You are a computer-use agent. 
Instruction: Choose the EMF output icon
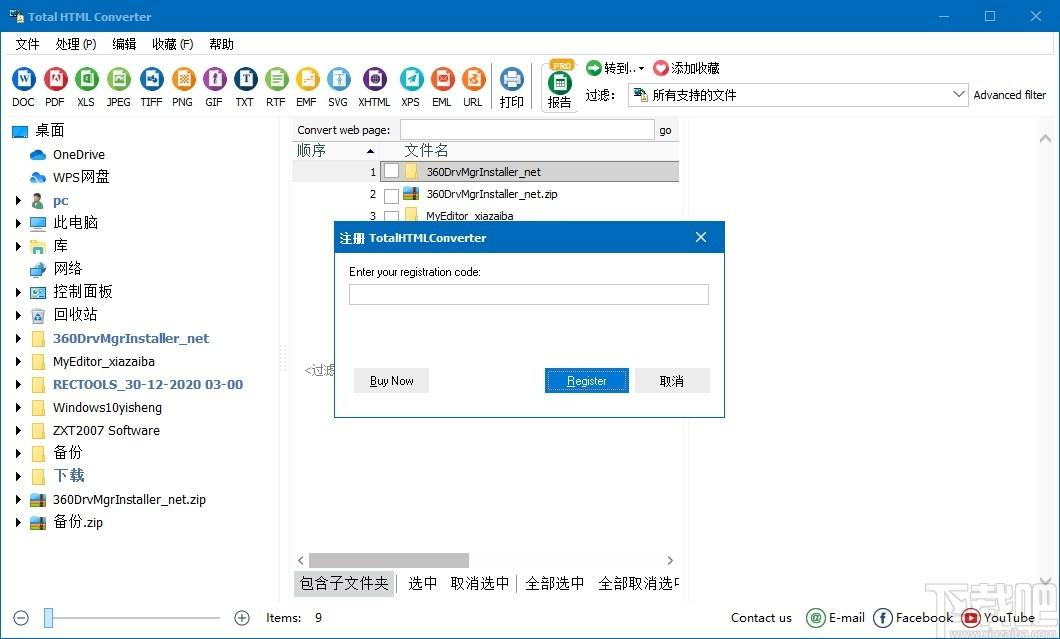(x=307, y=79)
